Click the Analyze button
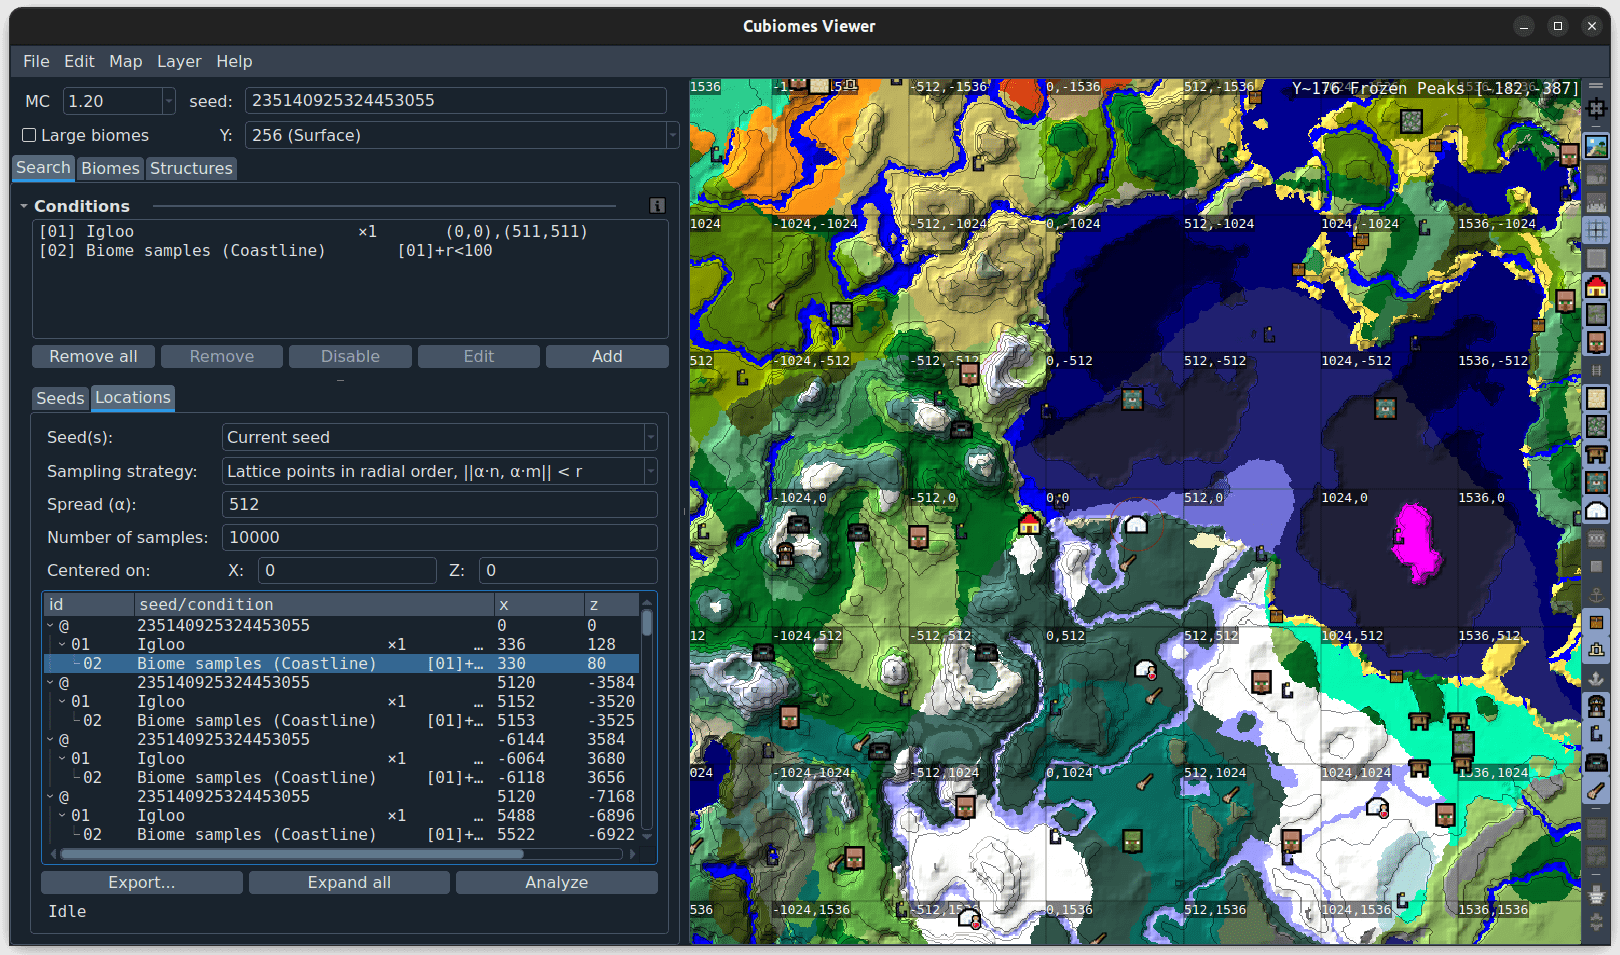Viewport: 1620px width, 955px height. pyautogui.click(x=556, y=882)
